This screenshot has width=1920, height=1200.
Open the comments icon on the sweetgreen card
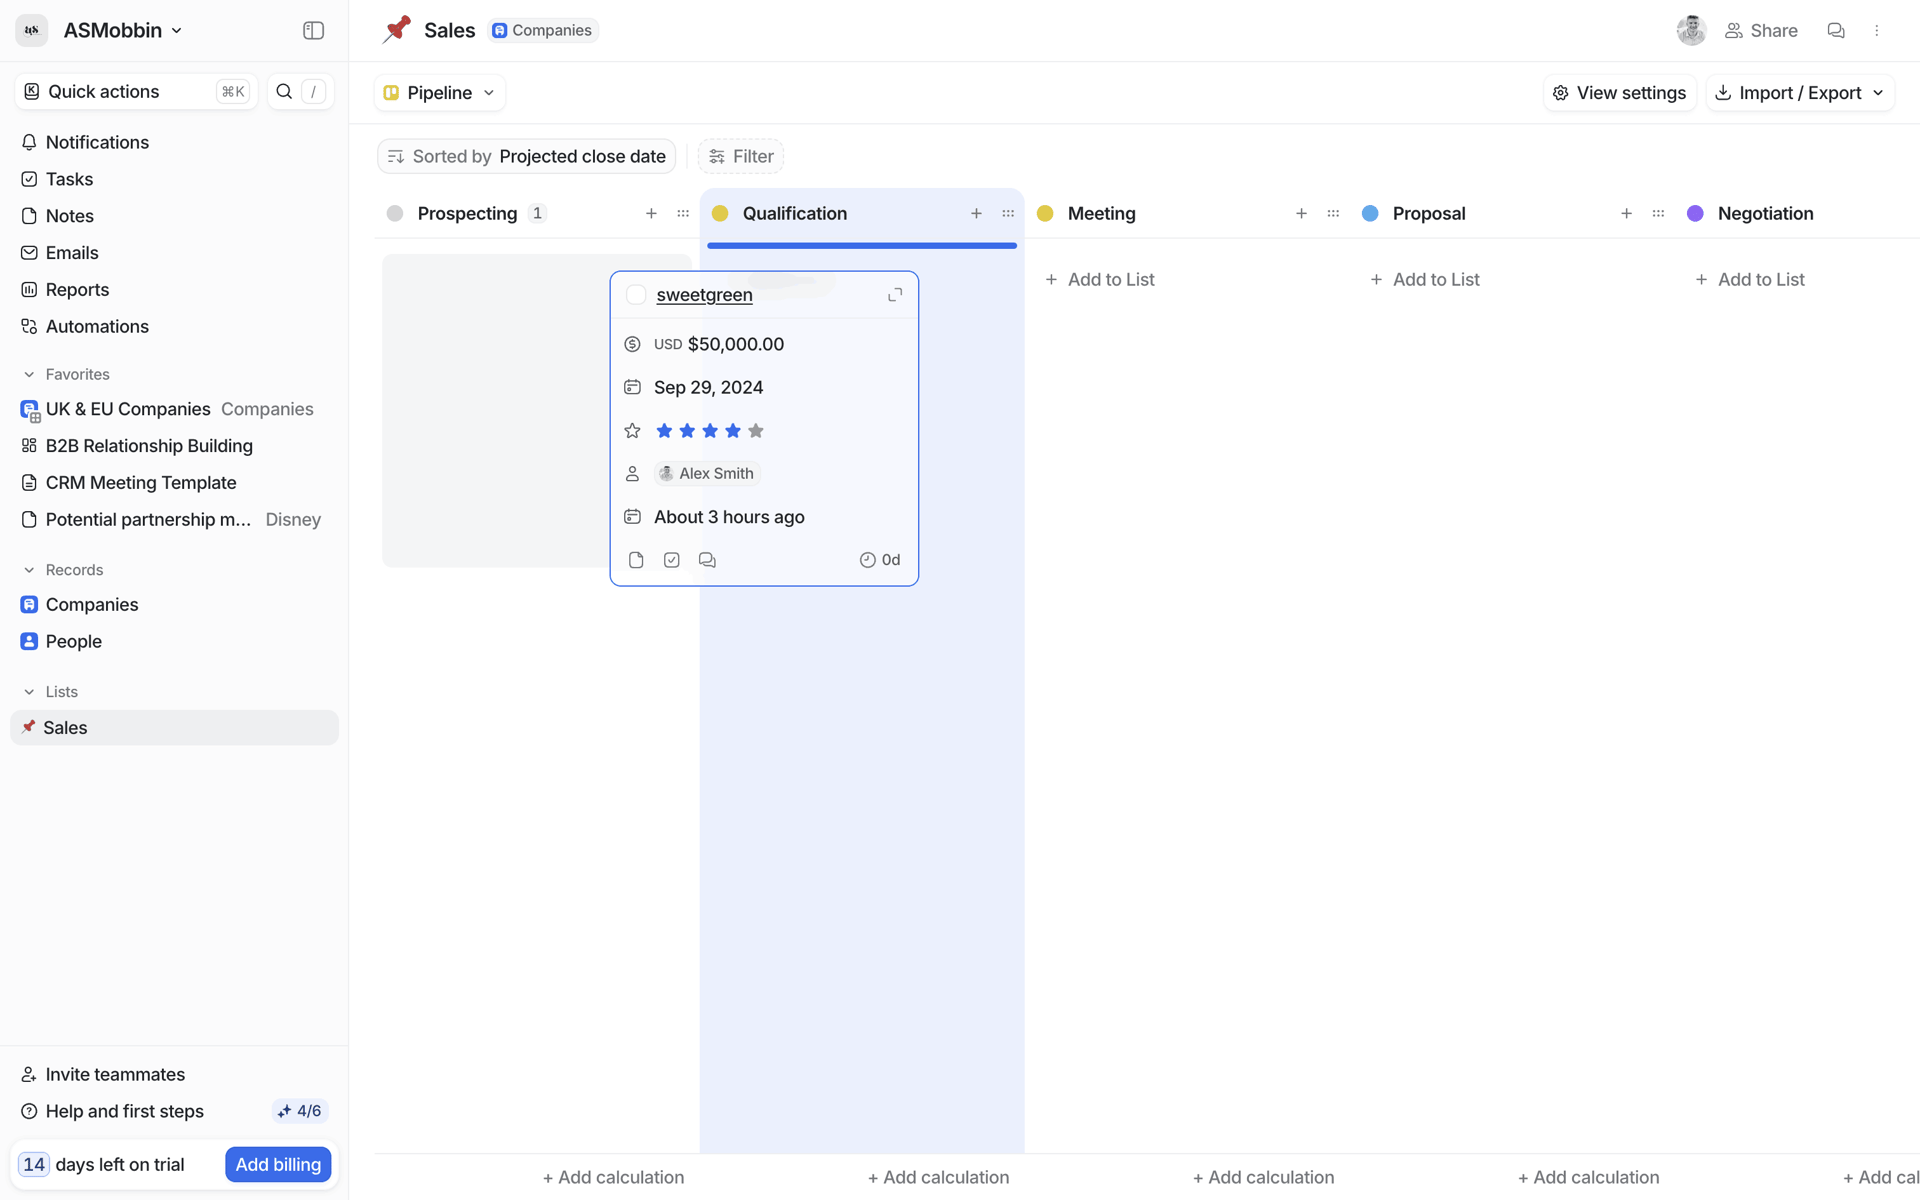(707, 560)
